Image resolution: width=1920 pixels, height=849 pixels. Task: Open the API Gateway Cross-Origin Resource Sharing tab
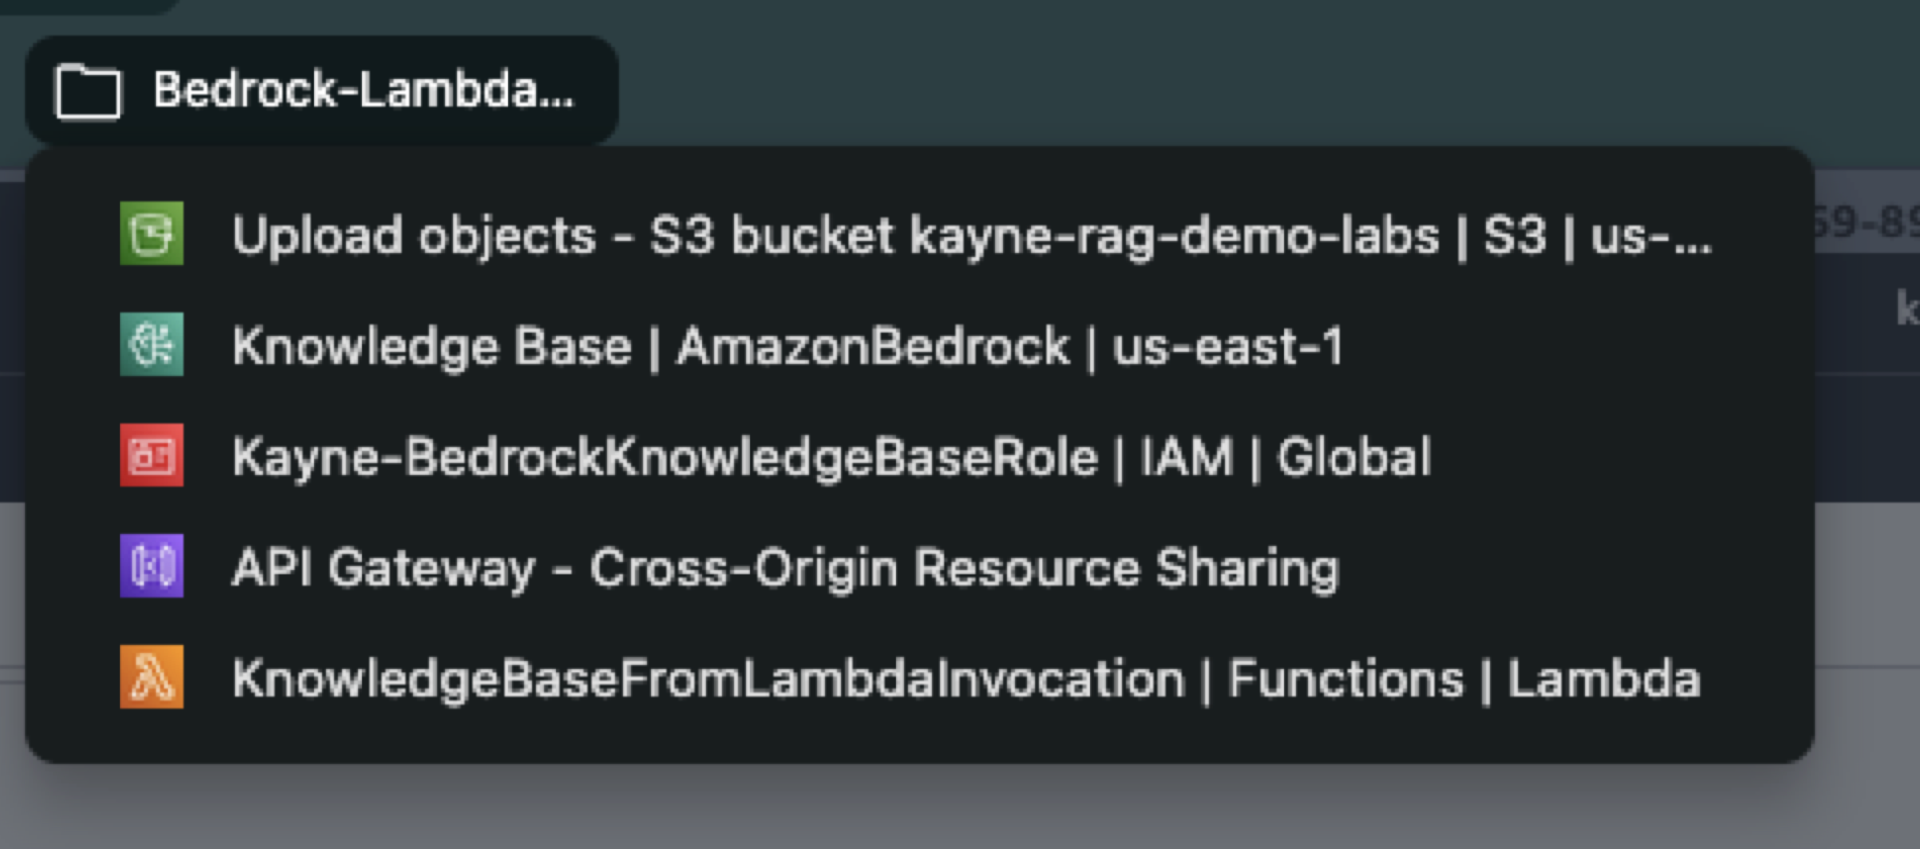coord(786,568)
